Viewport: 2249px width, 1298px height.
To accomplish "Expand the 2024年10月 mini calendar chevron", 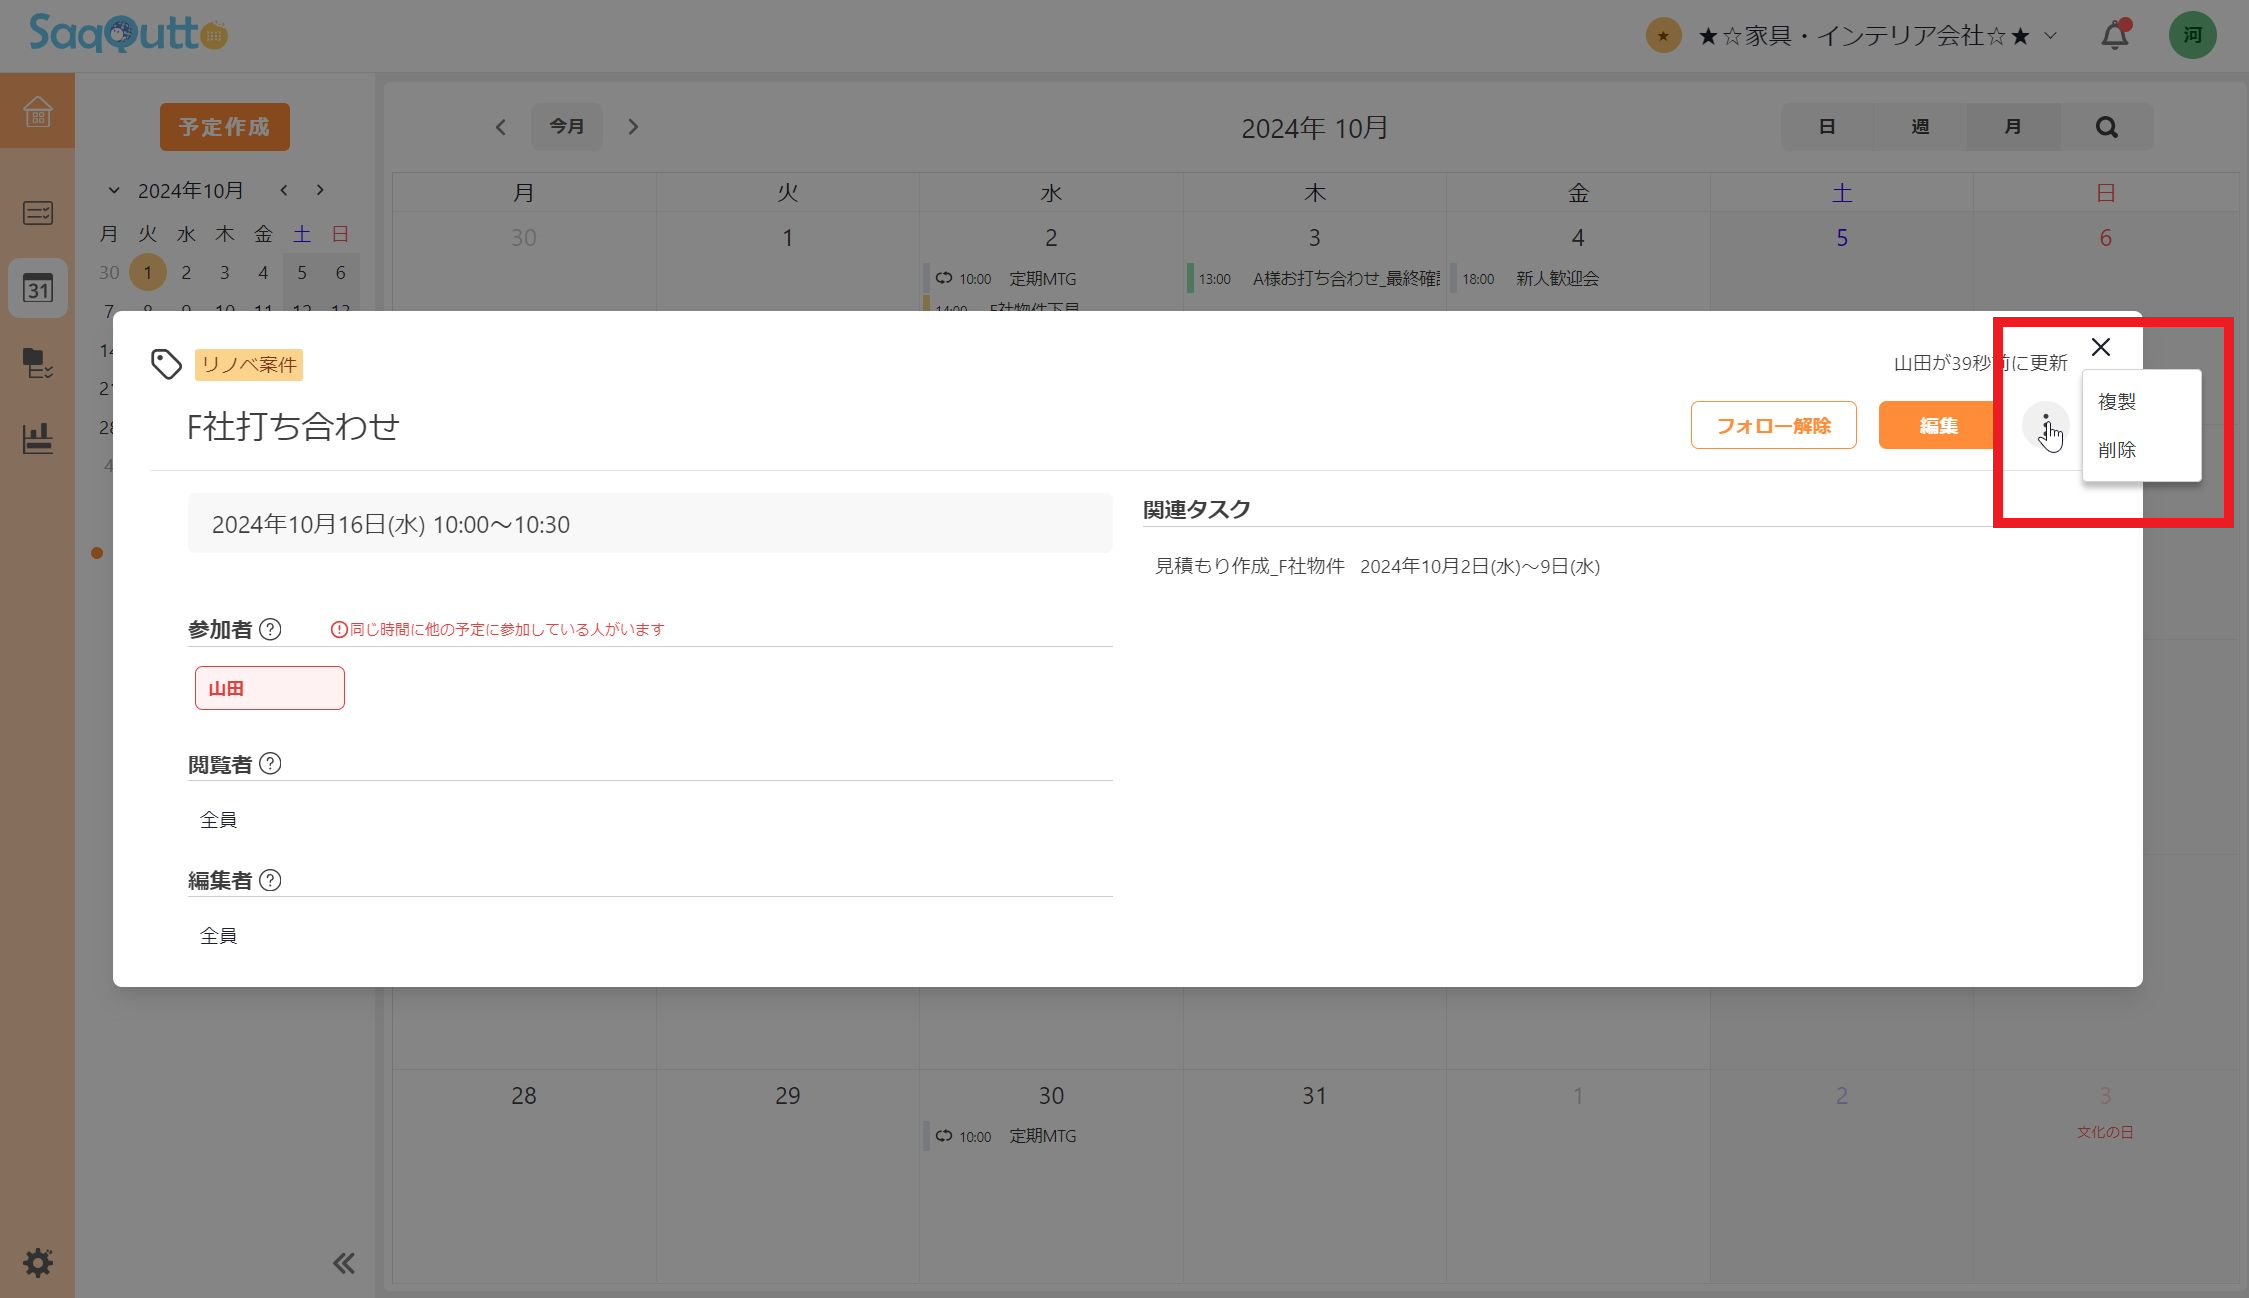I will coord(114,190).
